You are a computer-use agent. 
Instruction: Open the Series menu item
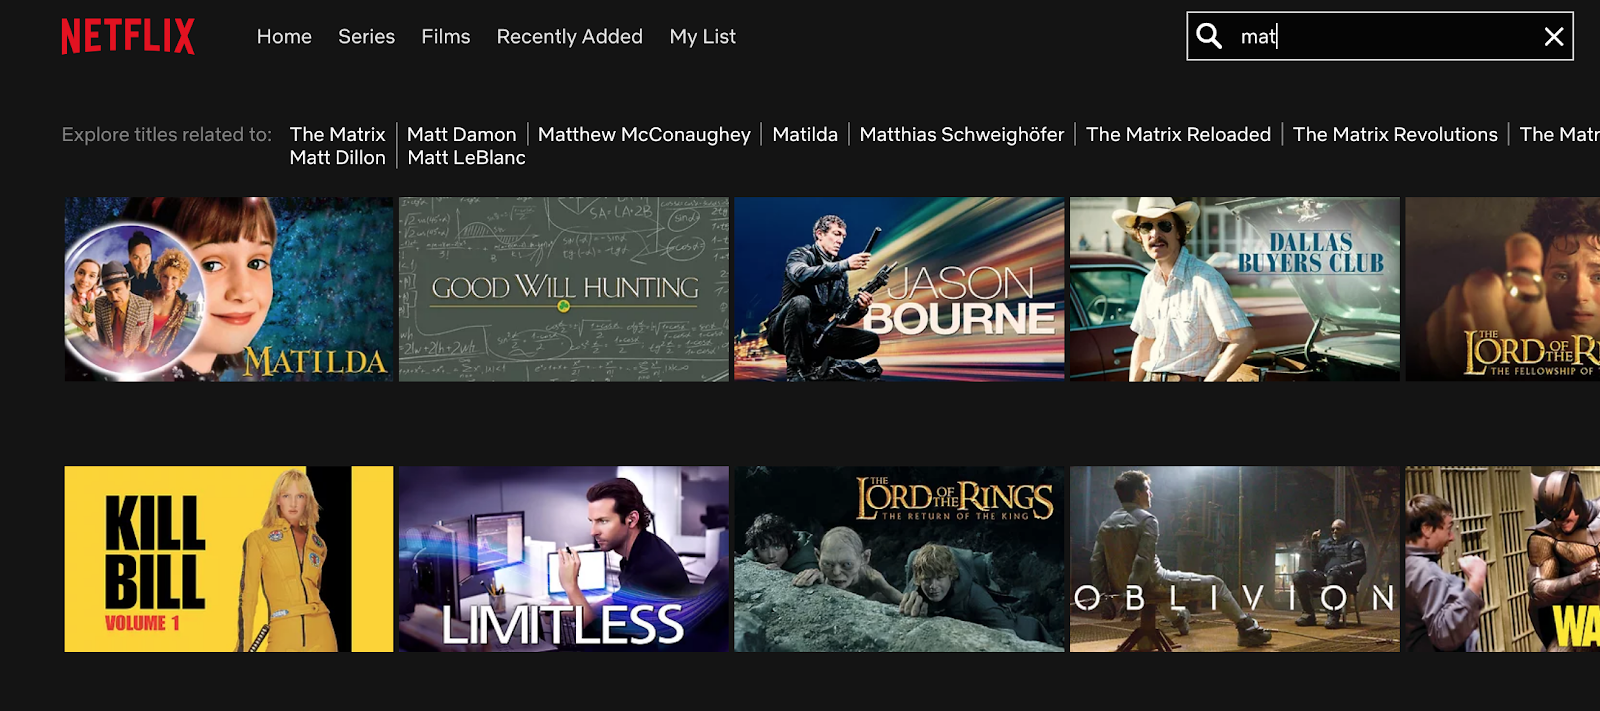point(366,37)
